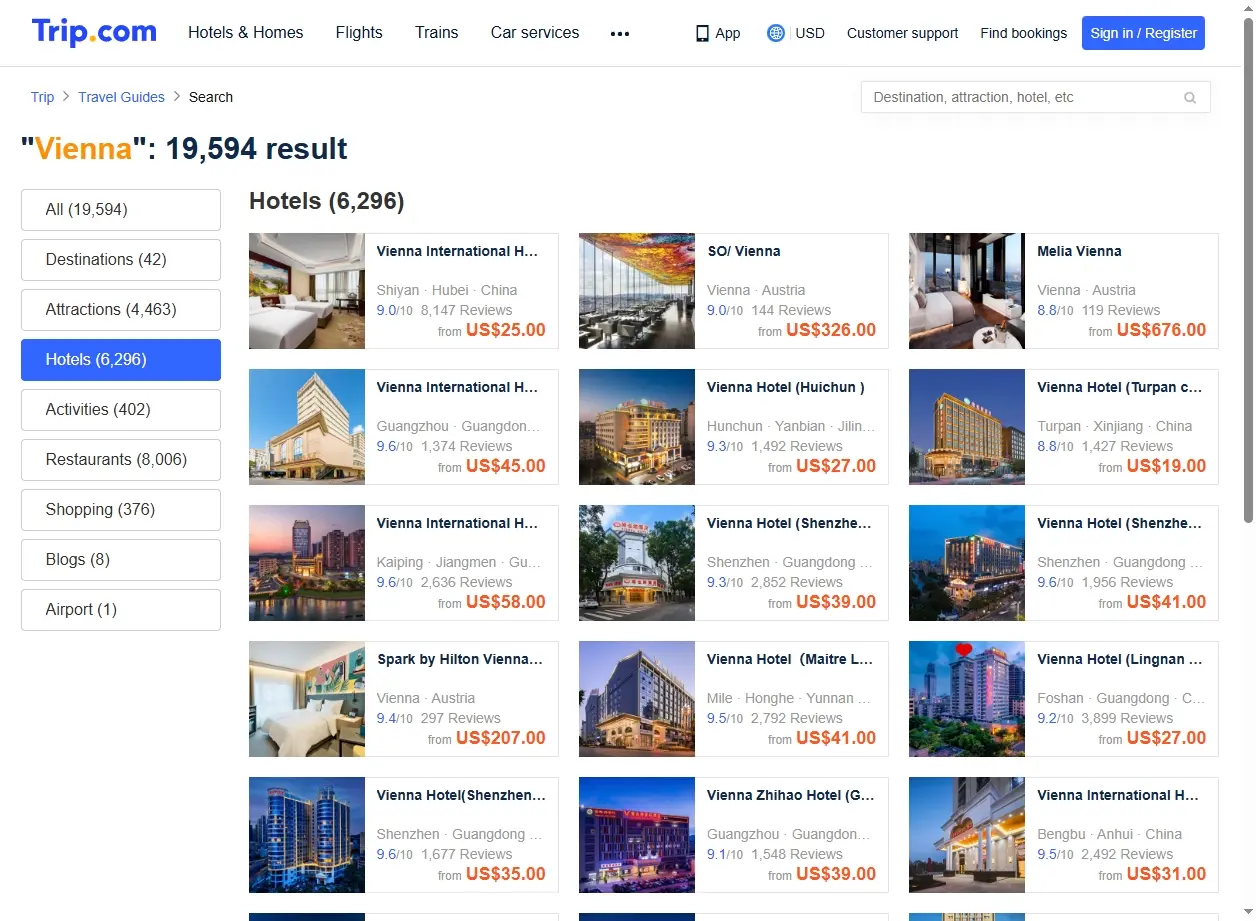The height and width of the screenshot is (921, 1256).
Task: Open Melia Vienna hotel photo
Action: pyautogui.click(x=967, y=291)
